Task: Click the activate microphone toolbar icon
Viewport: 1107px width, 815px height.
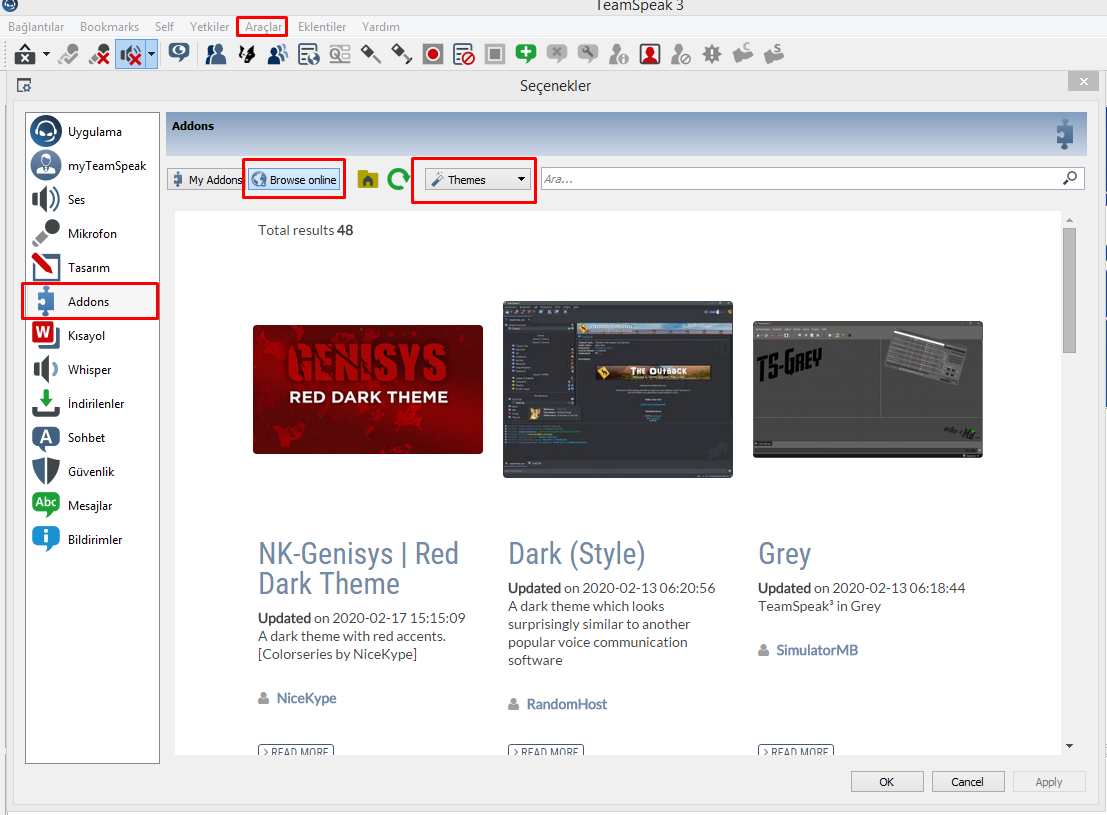Action: tap(68, 54)
